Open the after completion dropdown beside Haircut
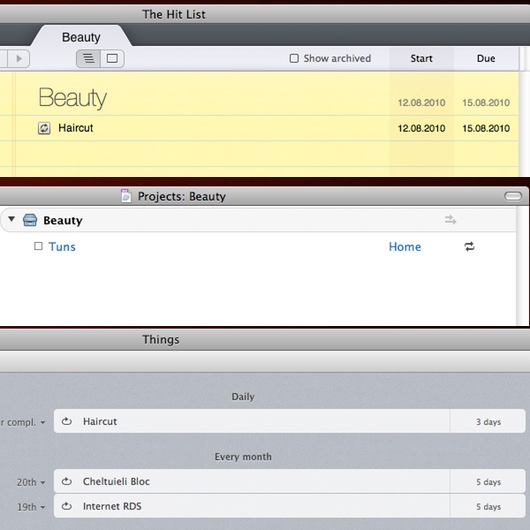Viewport: 530px width, 530px height. pyautogui.click(x=23, y=423)
